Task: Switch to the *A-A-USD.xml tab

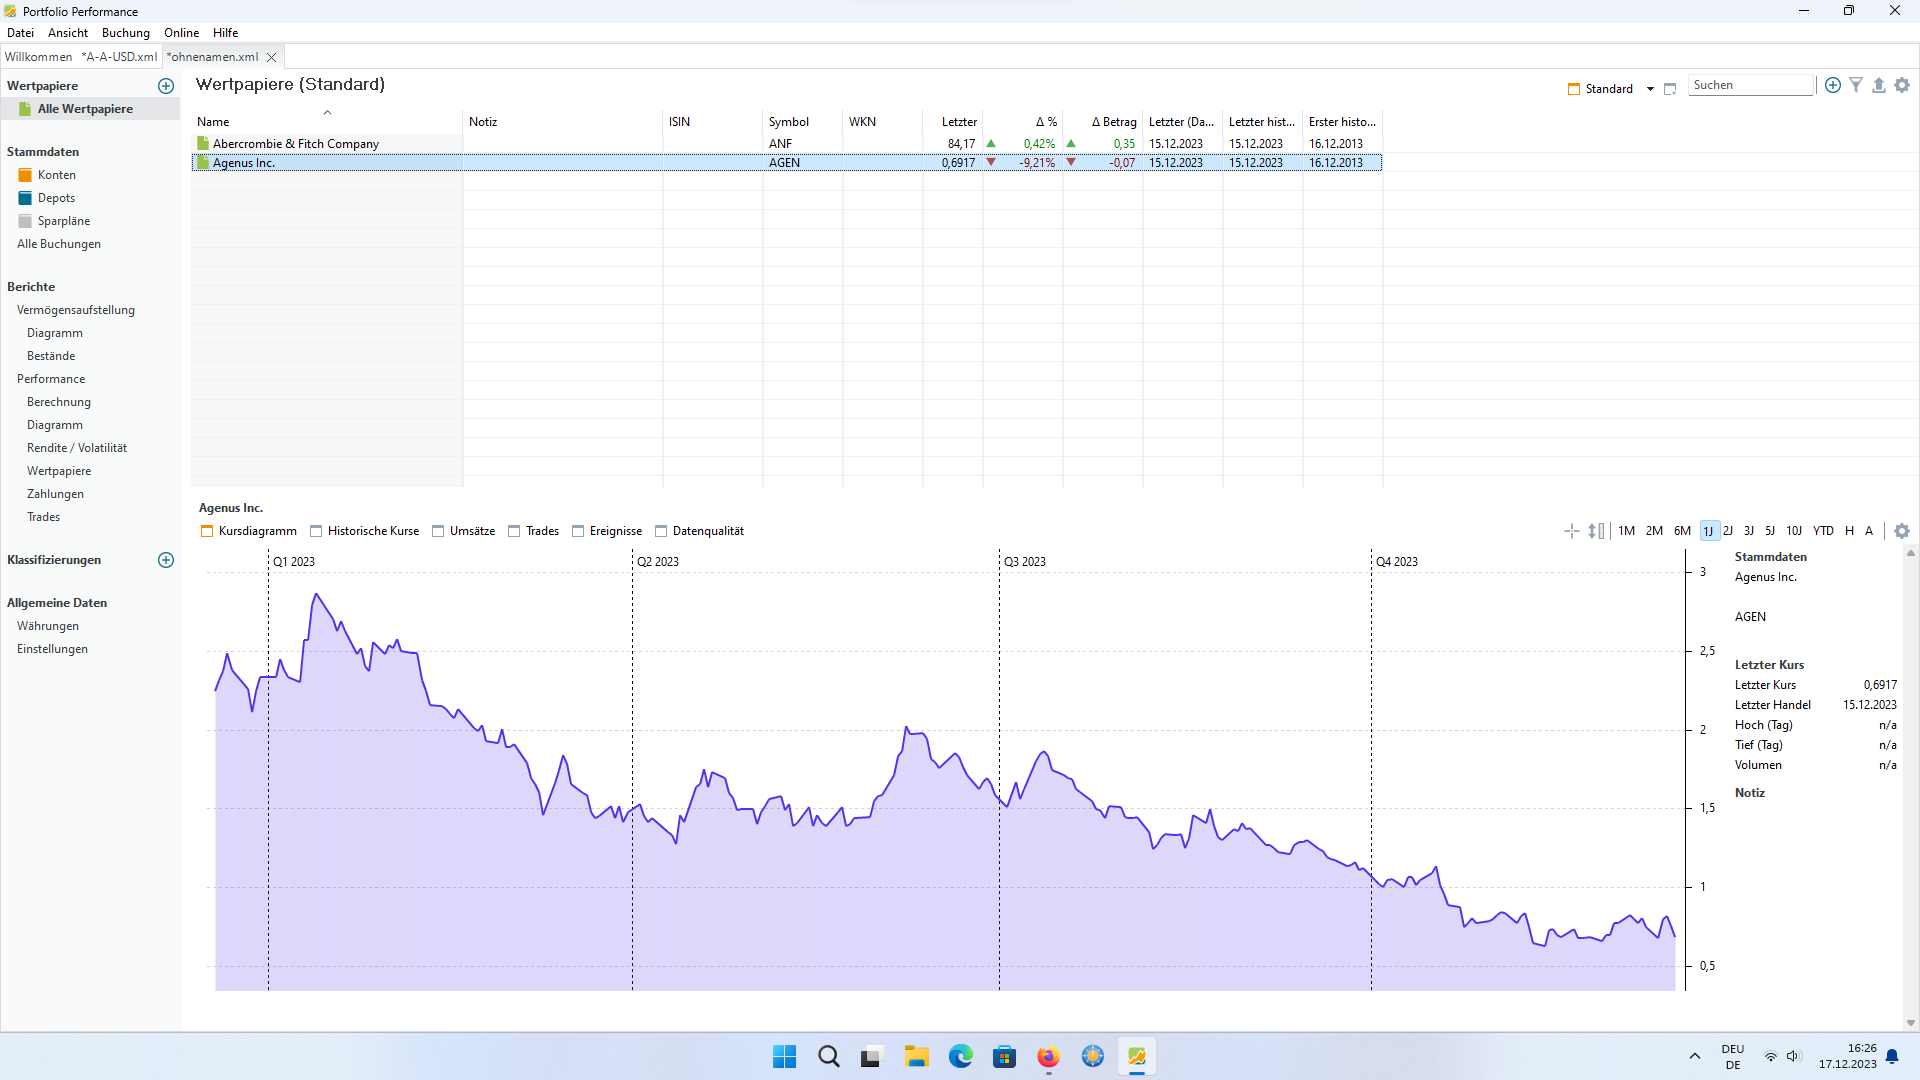Action: (119, 57)
